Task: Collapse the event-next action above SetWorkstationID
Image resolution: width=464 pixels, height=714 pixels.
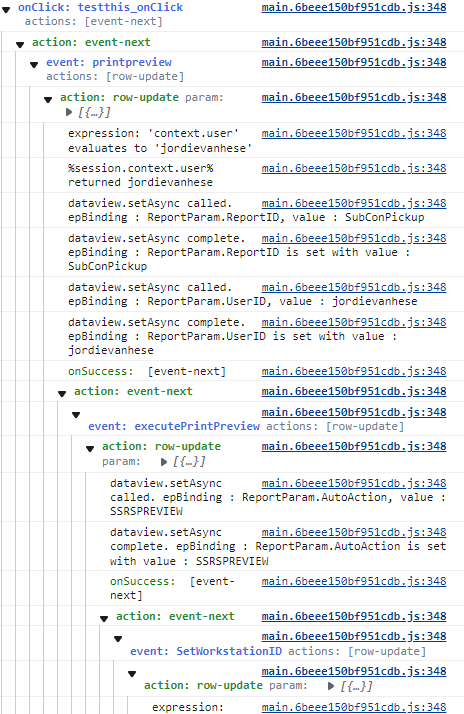Action: 104,618
